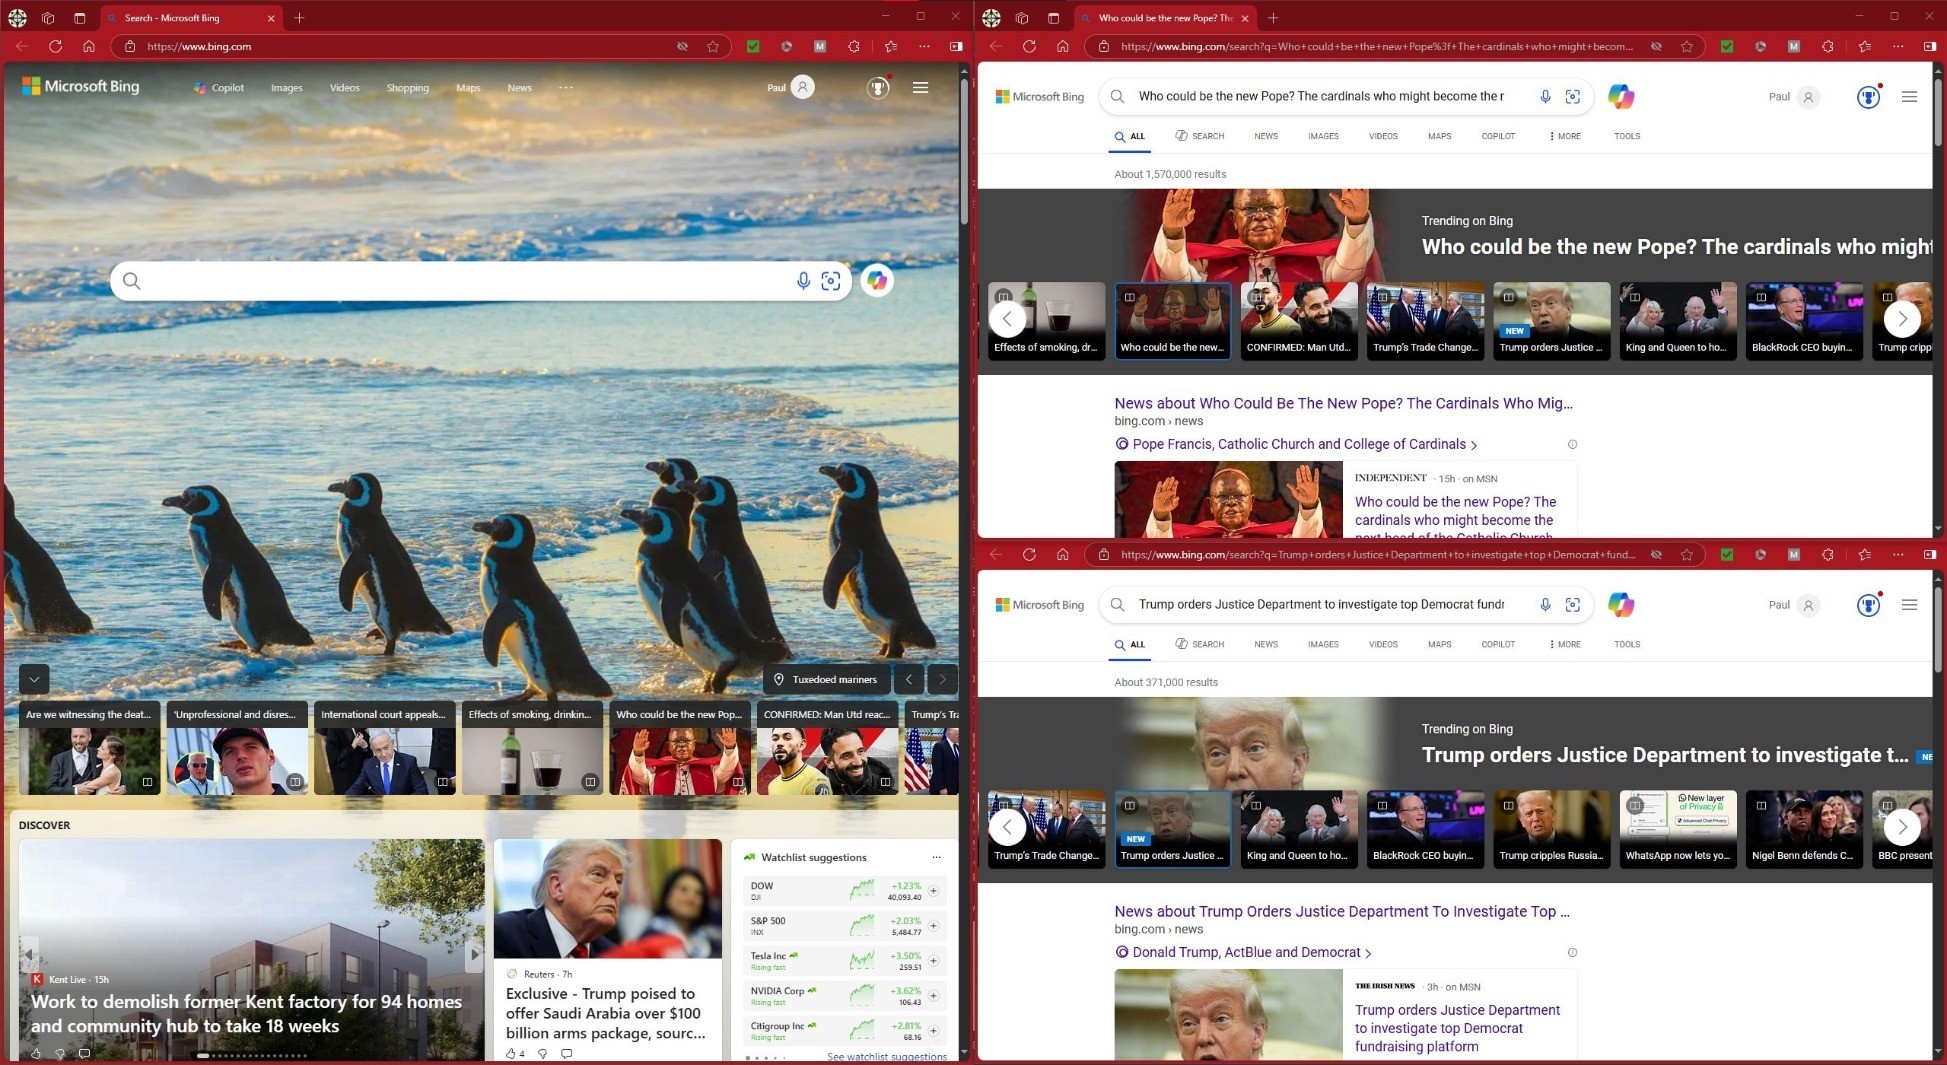Open the extensions puzzle icon in the left window
1947x1065 pixels.
click(x=854, y=46)
